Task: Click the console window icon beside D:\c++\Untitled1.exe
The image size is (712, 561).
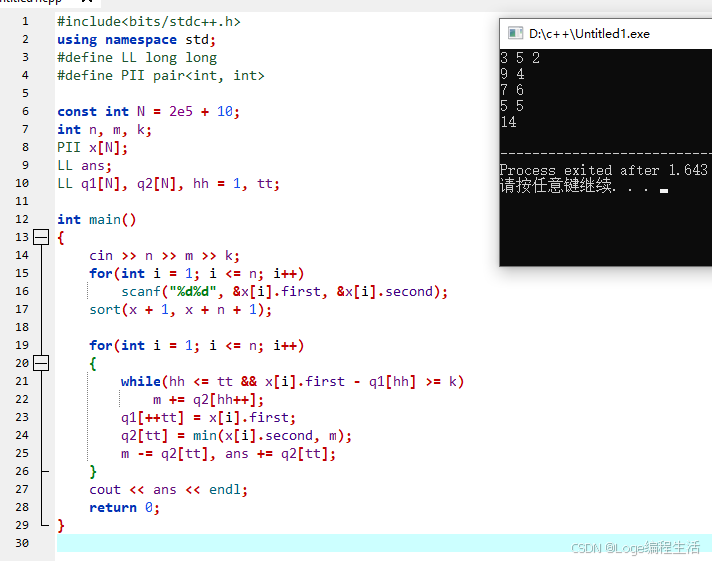Action: click(515, 33)
